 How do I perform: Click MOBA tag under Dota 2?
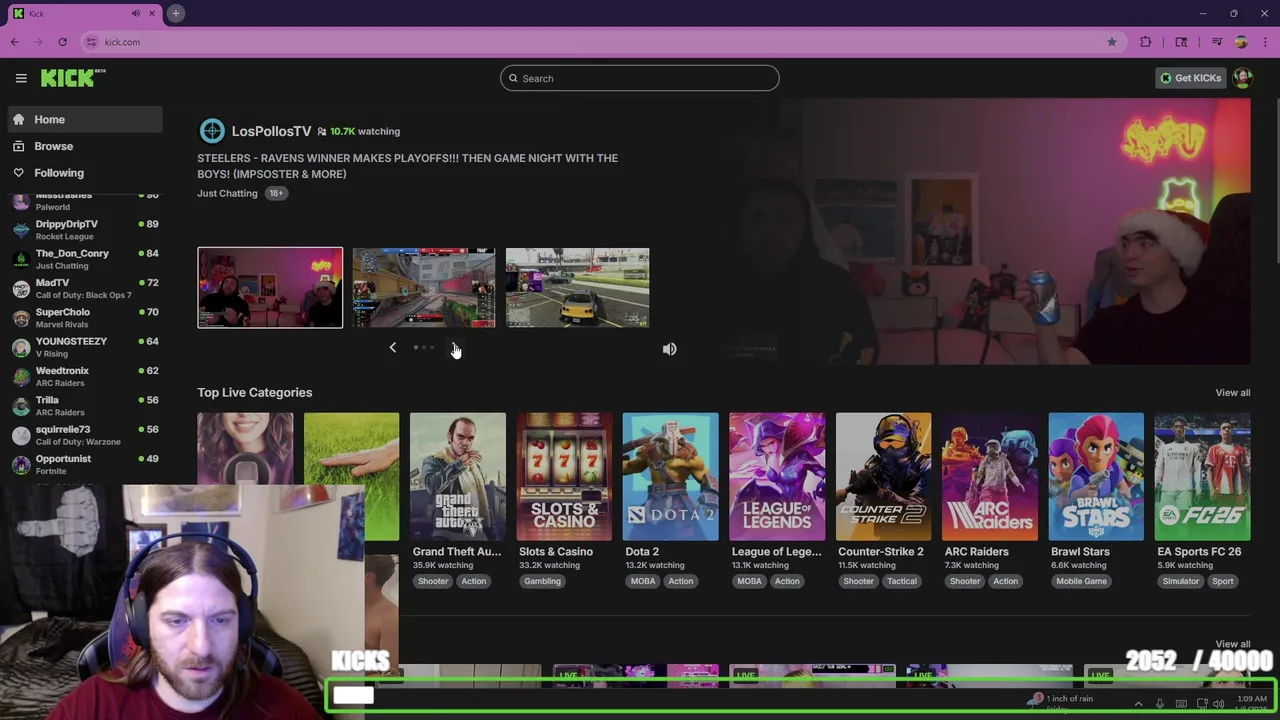point(643,581)
